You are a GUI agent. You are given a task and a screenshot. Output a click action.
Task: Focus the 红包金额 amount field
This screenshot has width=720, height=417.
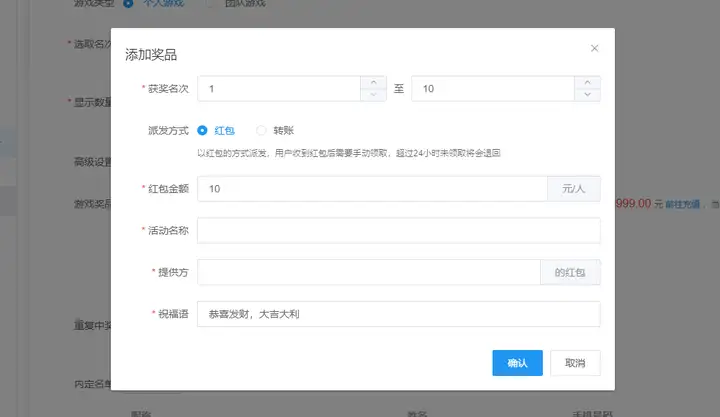[372, 189]
